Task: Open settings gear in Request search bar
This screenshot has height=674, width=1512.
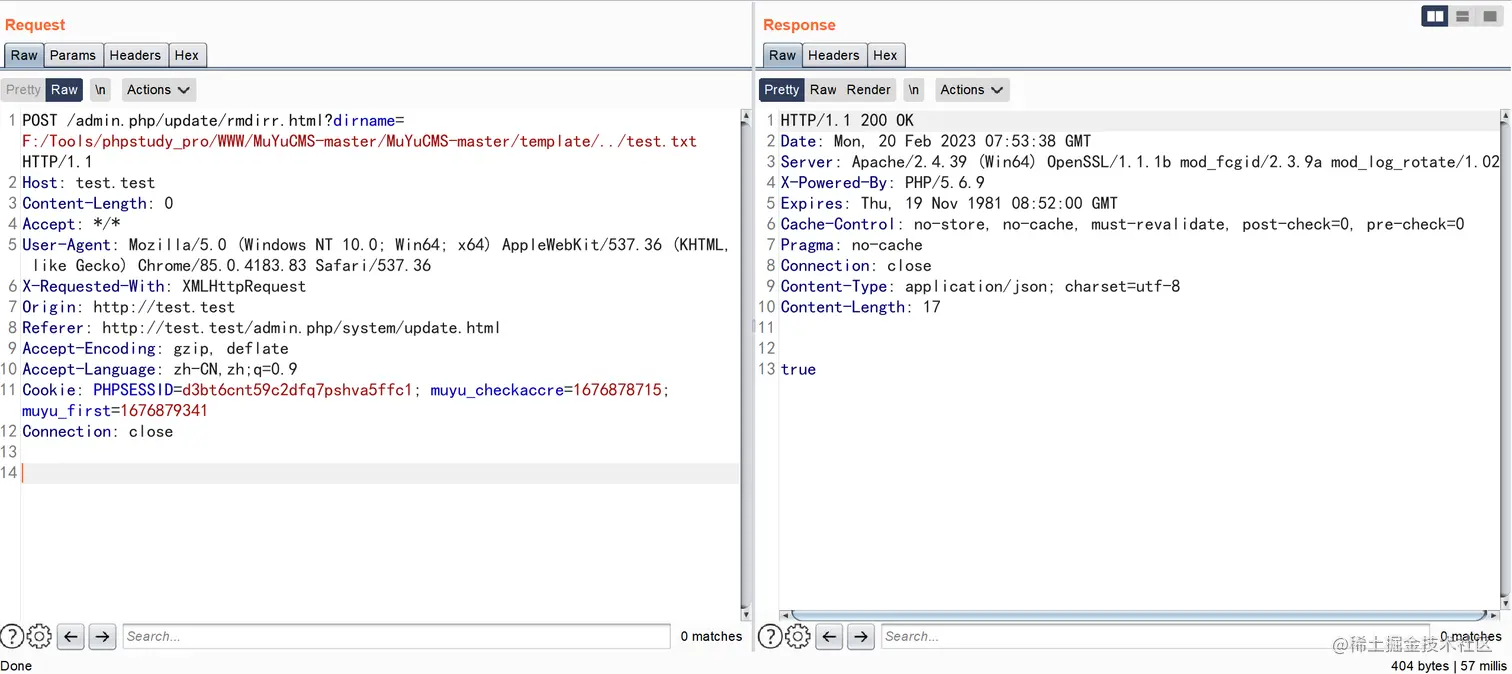Action: [39, 636]
